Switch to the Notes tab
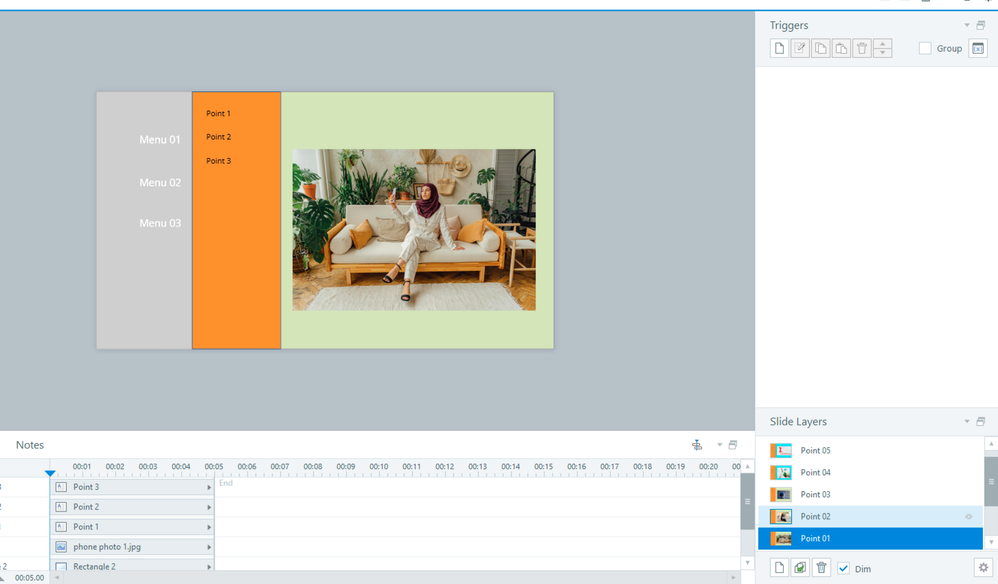 (x=30, y=445)
